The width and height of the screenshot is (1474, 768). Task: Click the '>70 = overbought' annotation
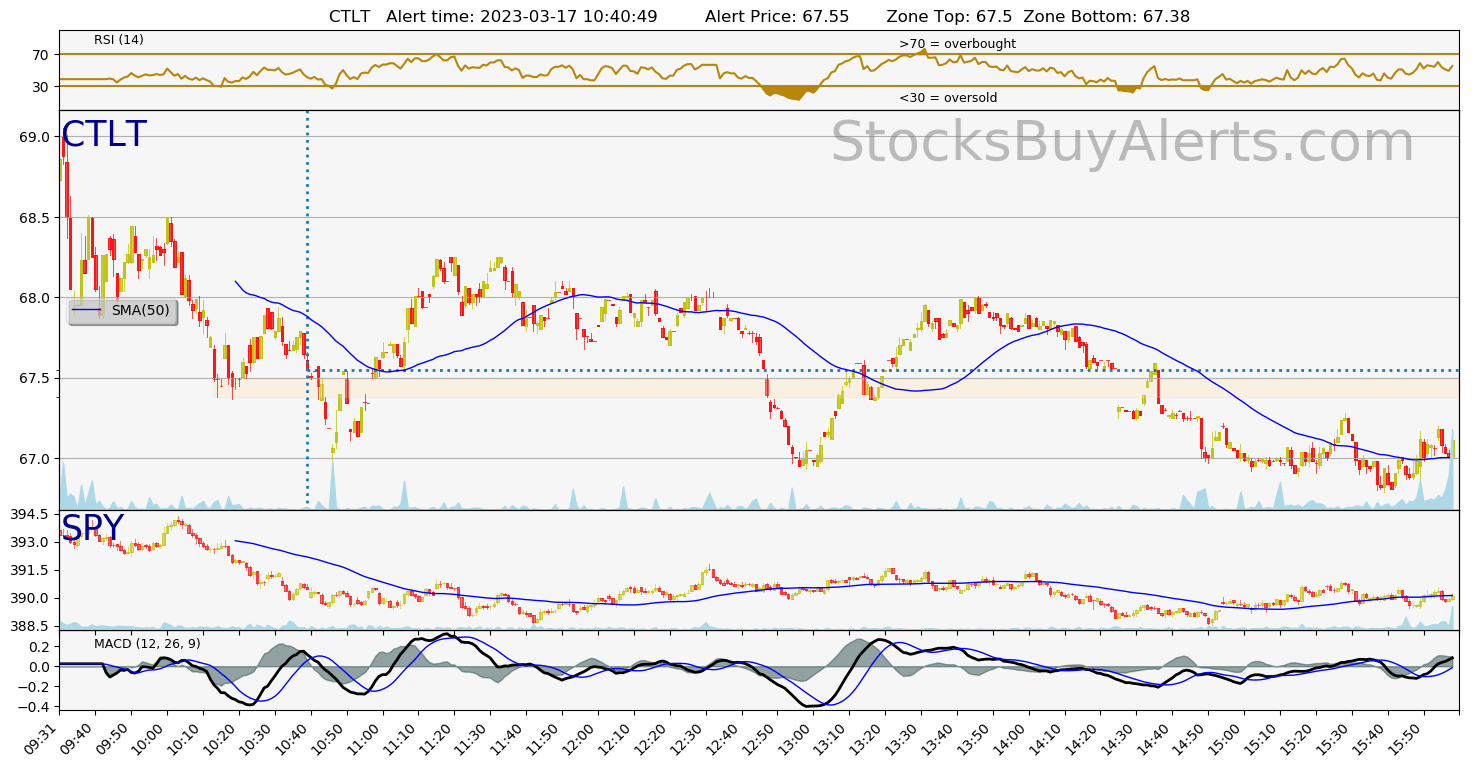[957, 44]
